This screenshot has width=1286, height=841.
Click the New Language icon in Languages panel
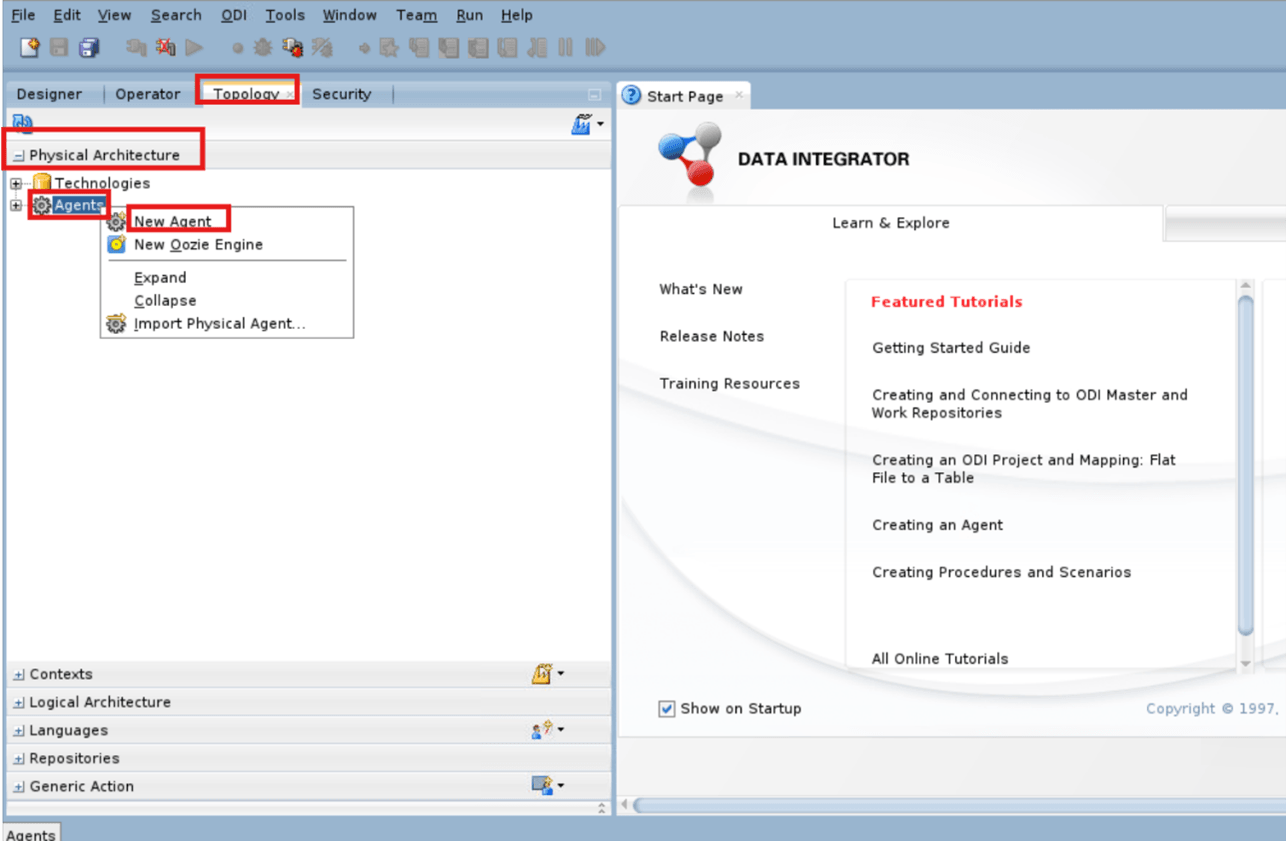coord(542,729)
